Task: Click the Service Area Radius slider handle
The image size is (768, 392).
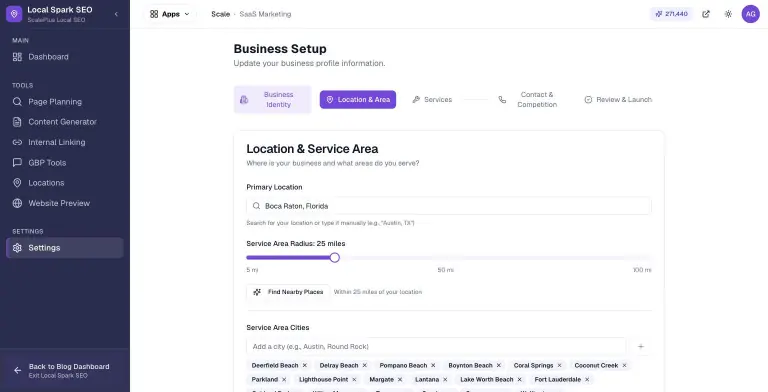Action: 335,258
